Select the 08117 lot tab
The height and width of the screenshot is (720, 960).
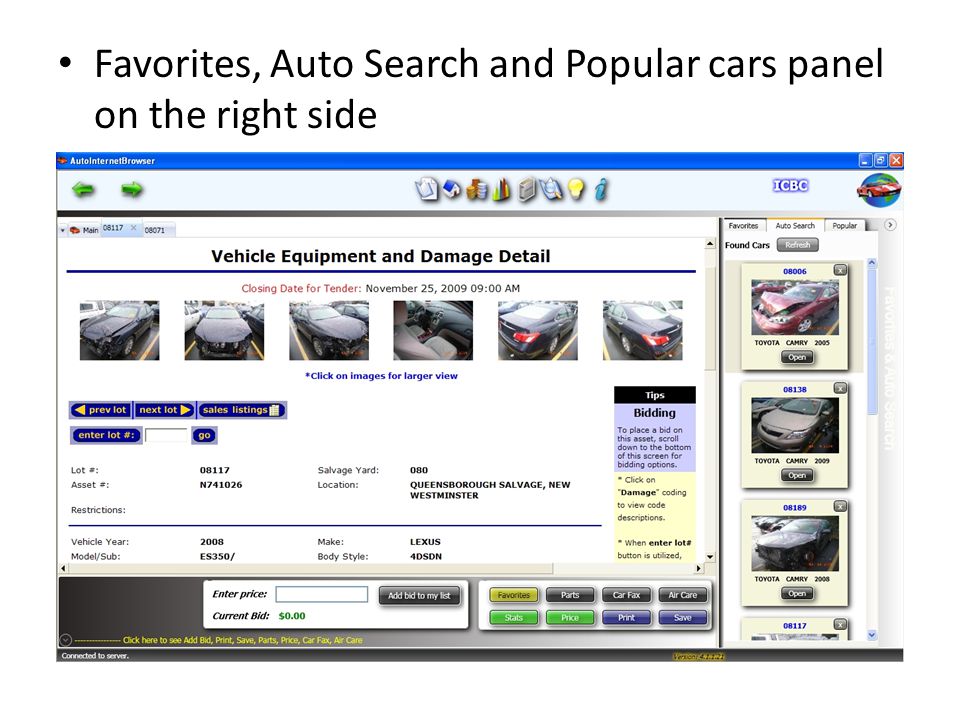(113, 228)
